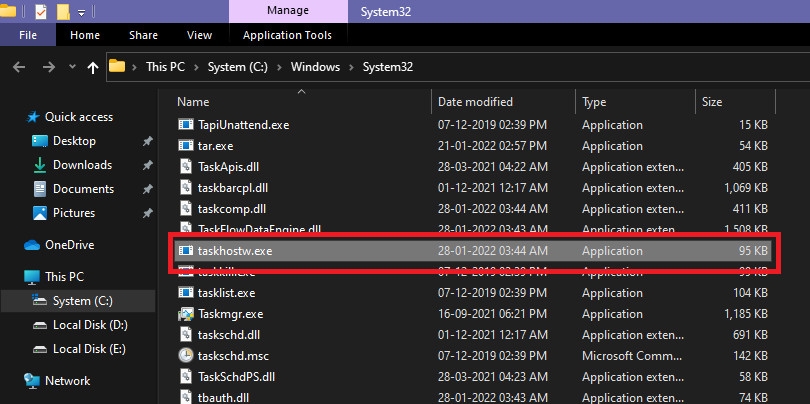The image size is (810, 404).
Task: Go up one folder level
Action: pos(93,67)
